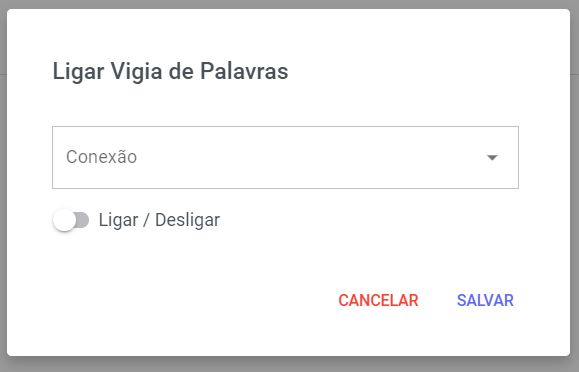Confirm with the blue SALVAR text
The width and height of the screenshot is (579, 372).
click(485, 300)
